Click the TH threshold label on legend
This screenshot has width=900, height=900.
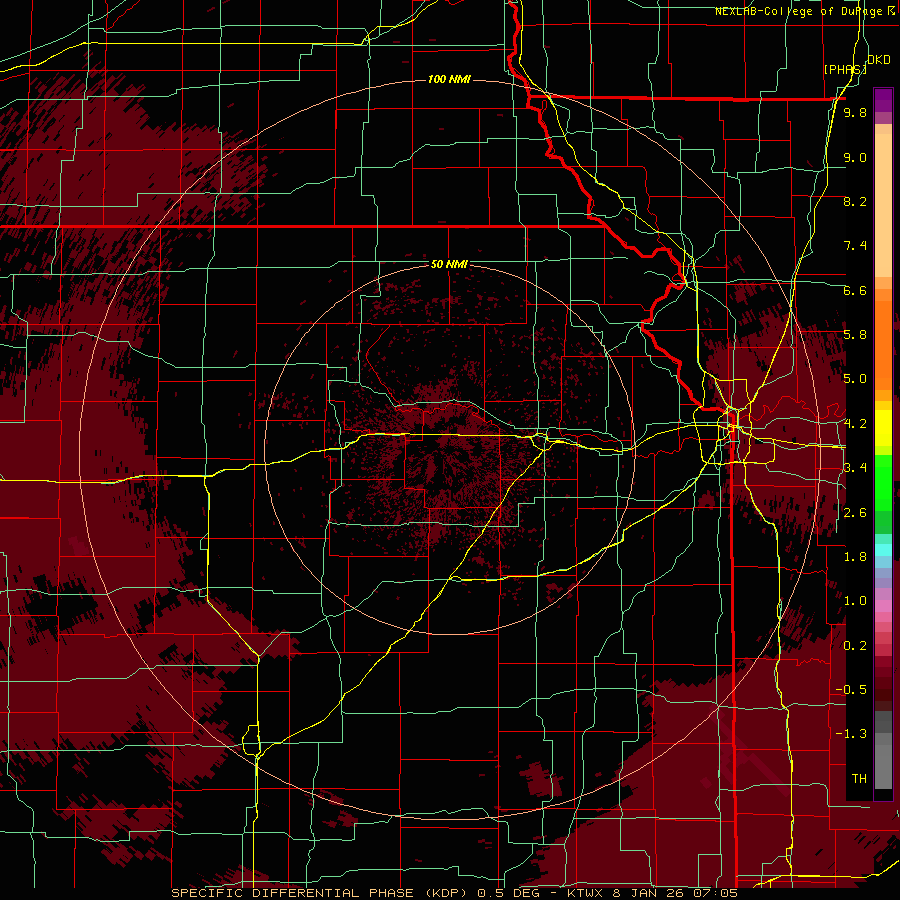(x=859, y=779)
